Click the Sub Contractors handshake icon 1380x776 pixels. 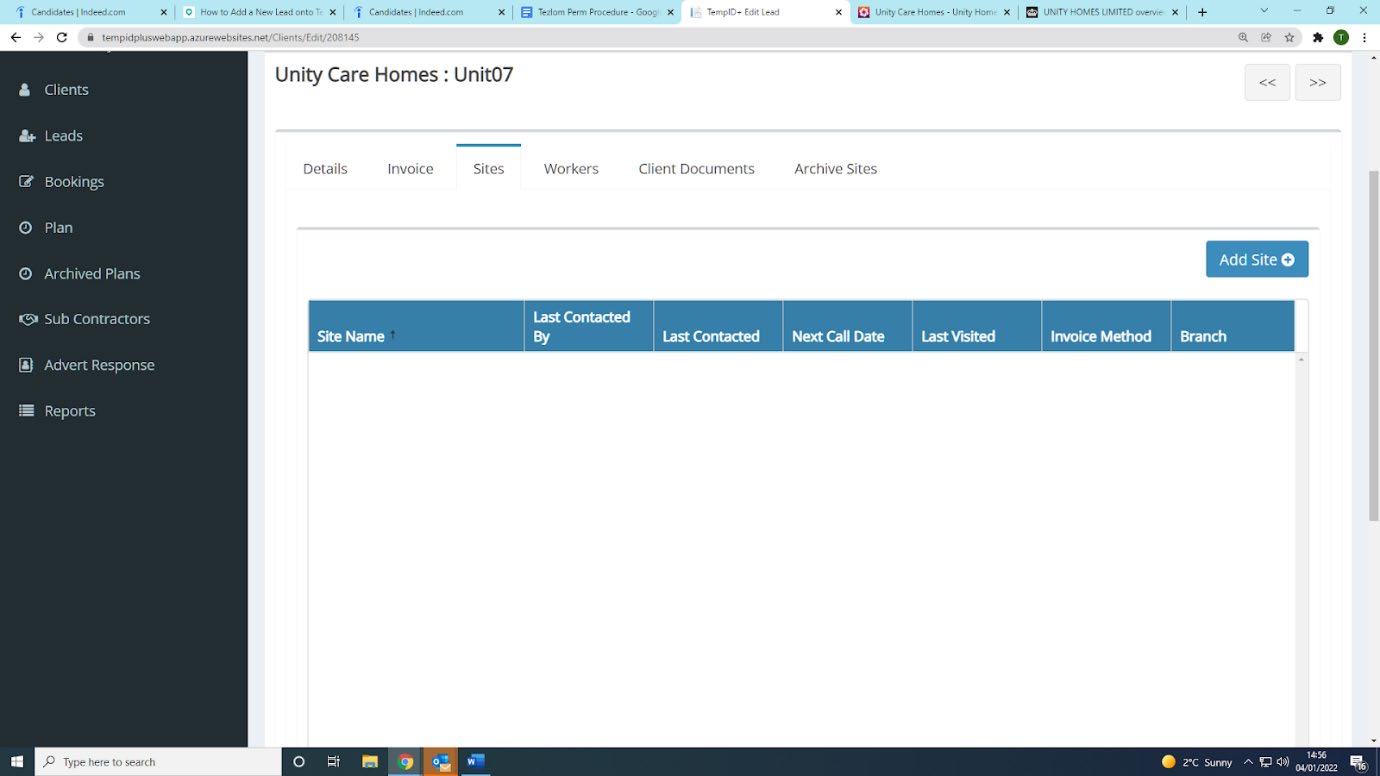(x=27, y=319)
